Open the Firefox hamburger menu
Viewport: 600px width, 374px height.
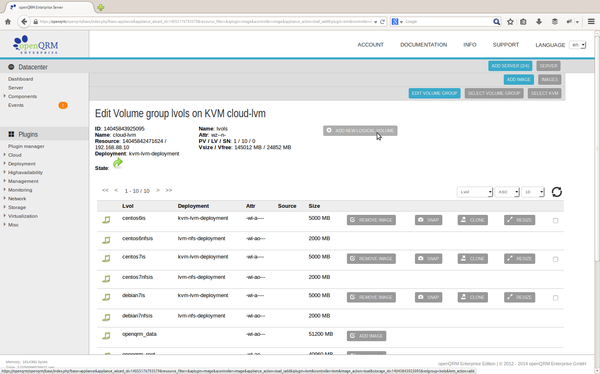591,22
